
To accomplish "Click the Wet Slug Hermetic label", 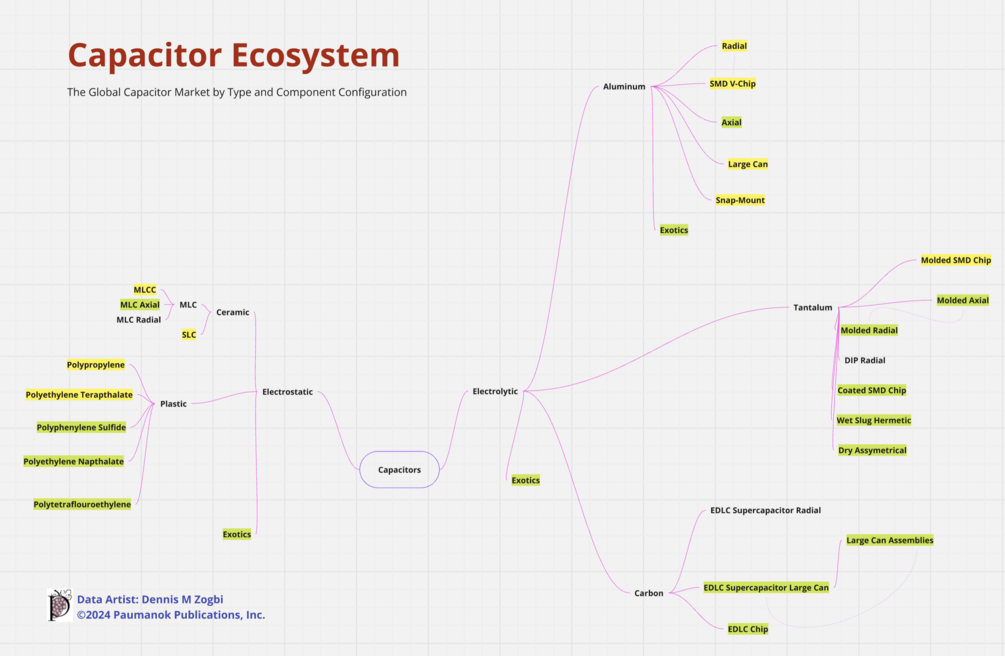I will pos(874,421).
